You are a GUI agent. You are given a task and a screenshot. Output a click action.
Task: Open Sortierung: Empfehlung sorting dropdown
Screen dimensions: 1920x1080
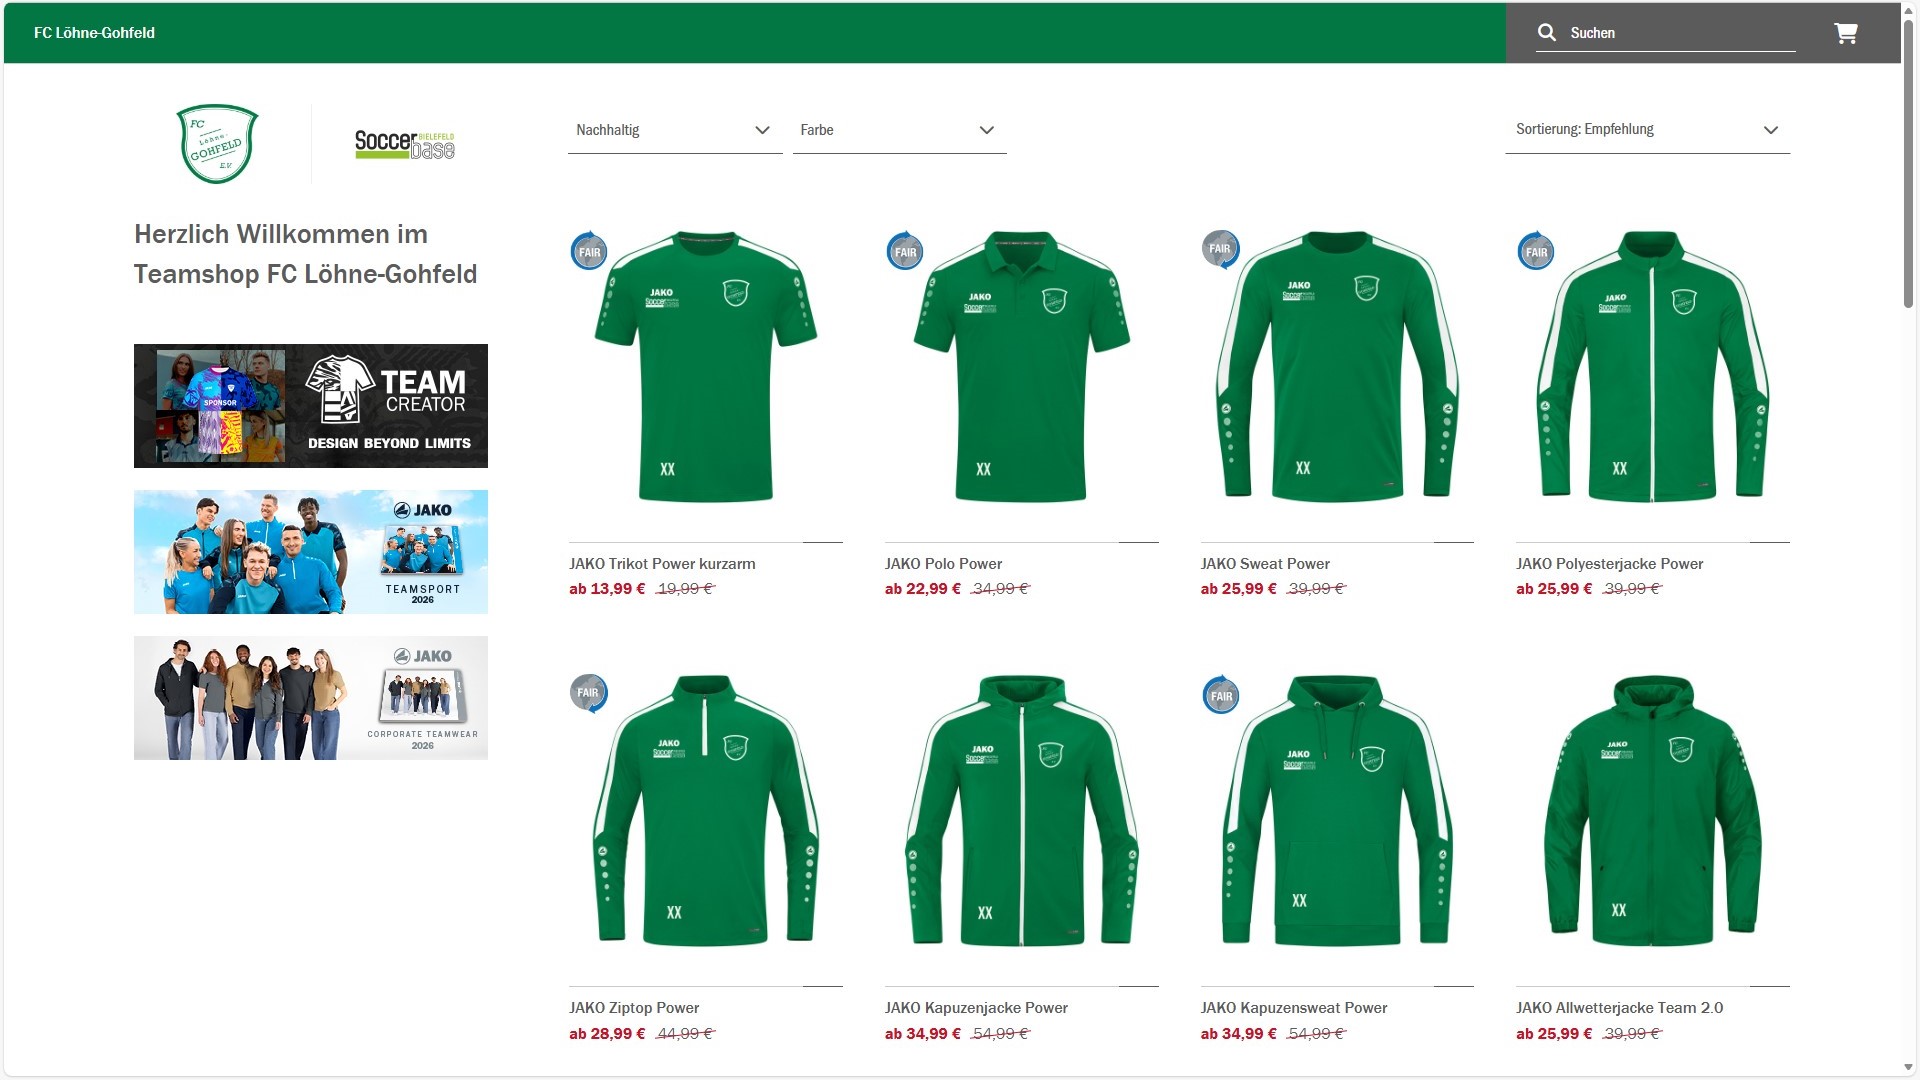pos(1646,130)
